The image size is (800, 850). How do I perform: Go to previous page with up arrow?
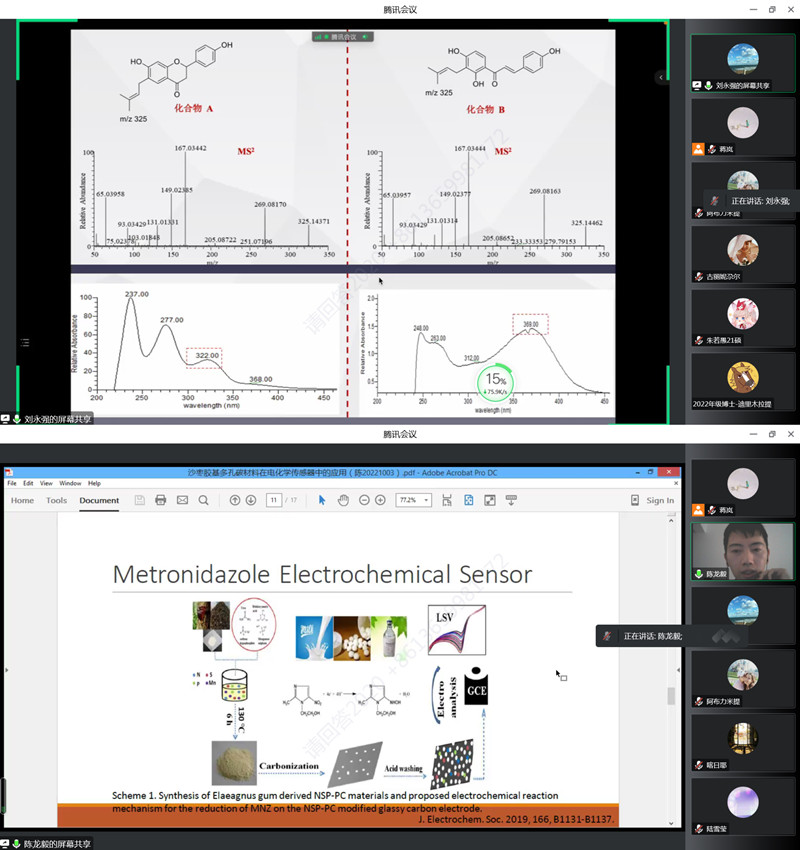coord(236,500)
